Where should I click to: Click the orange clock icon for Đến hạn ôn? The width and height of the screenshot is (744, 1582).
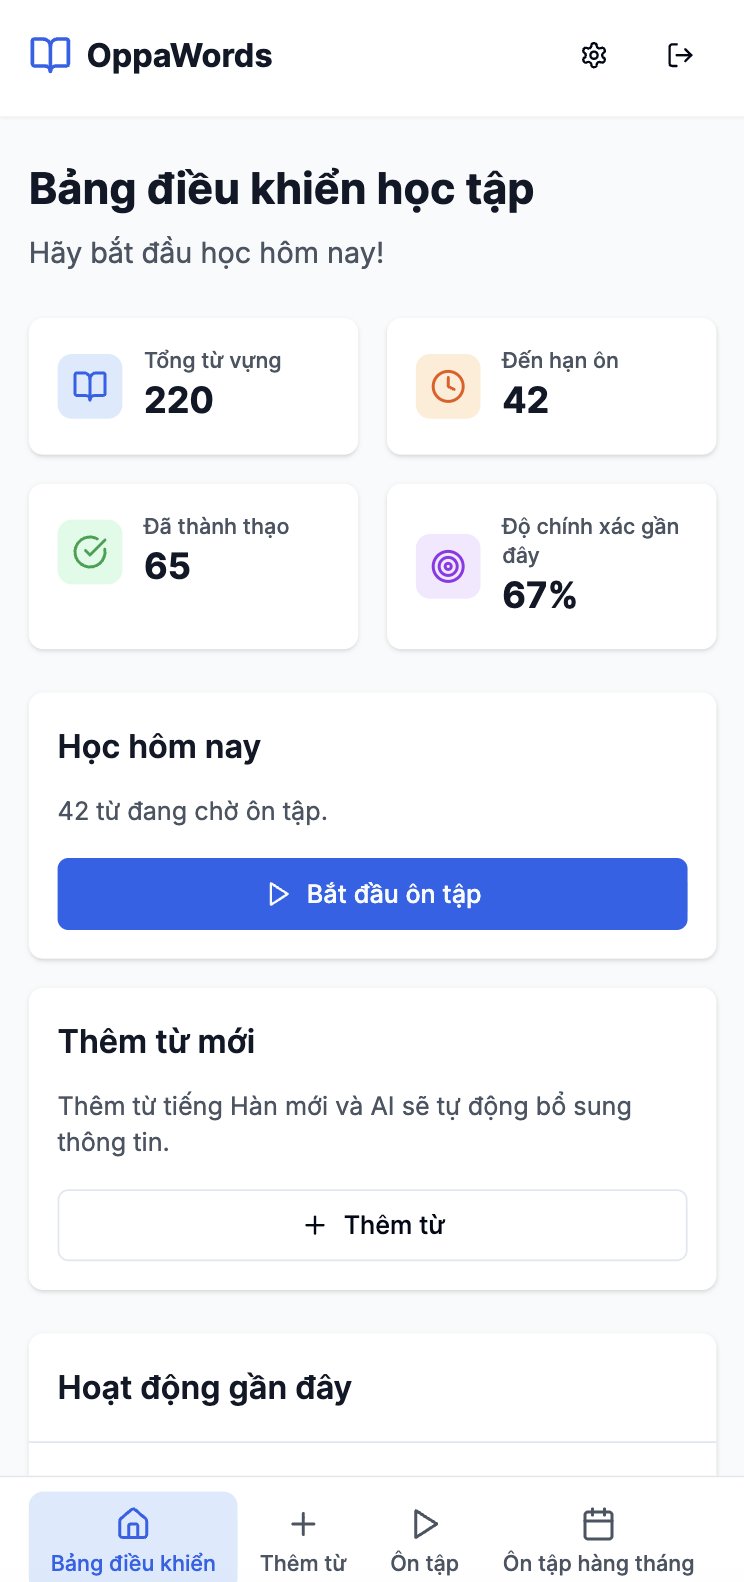coord(448,386)
